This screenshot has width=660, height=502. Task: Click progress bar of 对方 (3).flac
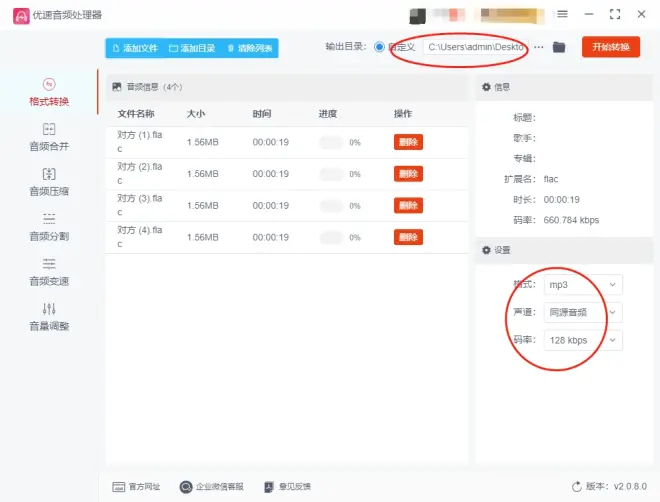click(331, 206)
